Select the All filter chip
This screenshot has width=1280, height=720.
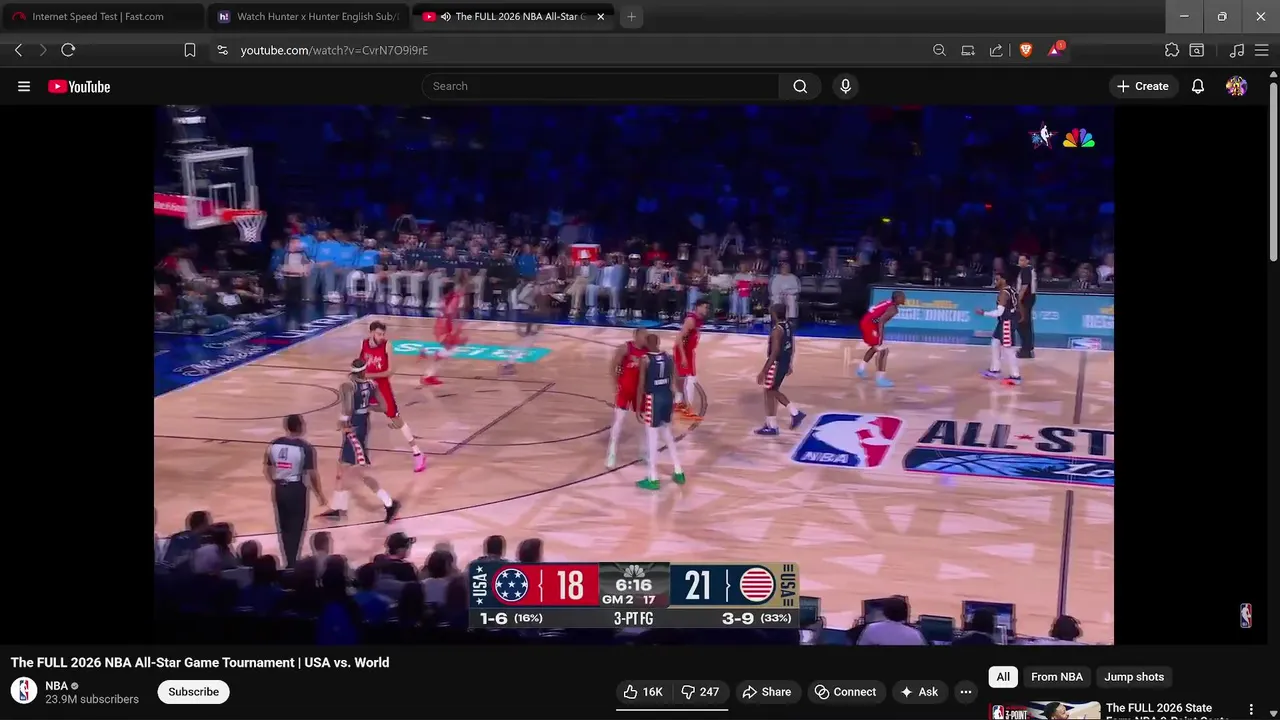click(x=1003, y=677)
